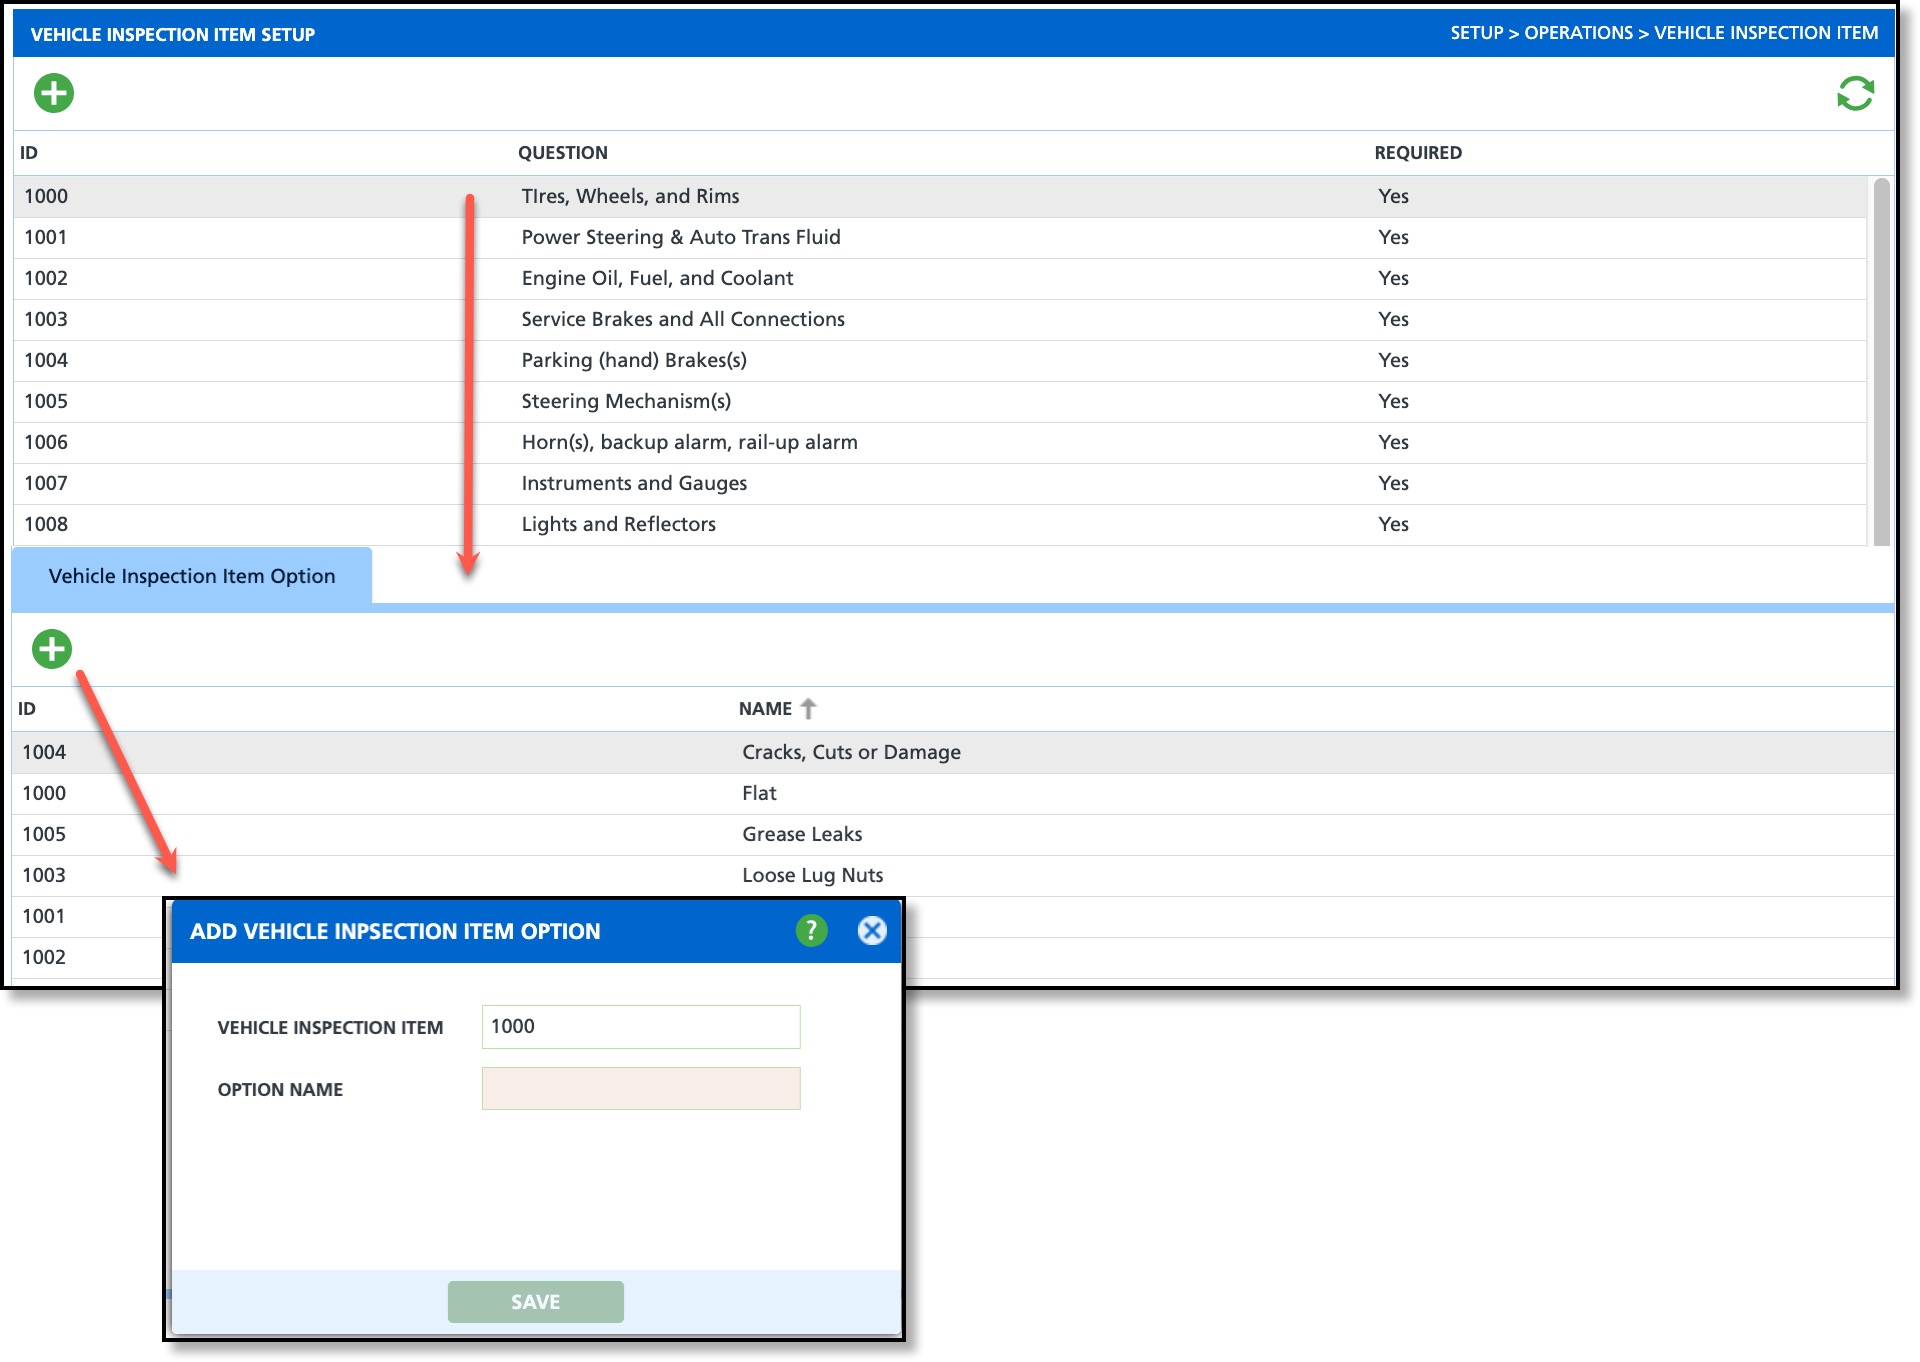Click the green add item option icon
The width and height of the screenshot is (1920, 1362).
[x=52, y=649]
